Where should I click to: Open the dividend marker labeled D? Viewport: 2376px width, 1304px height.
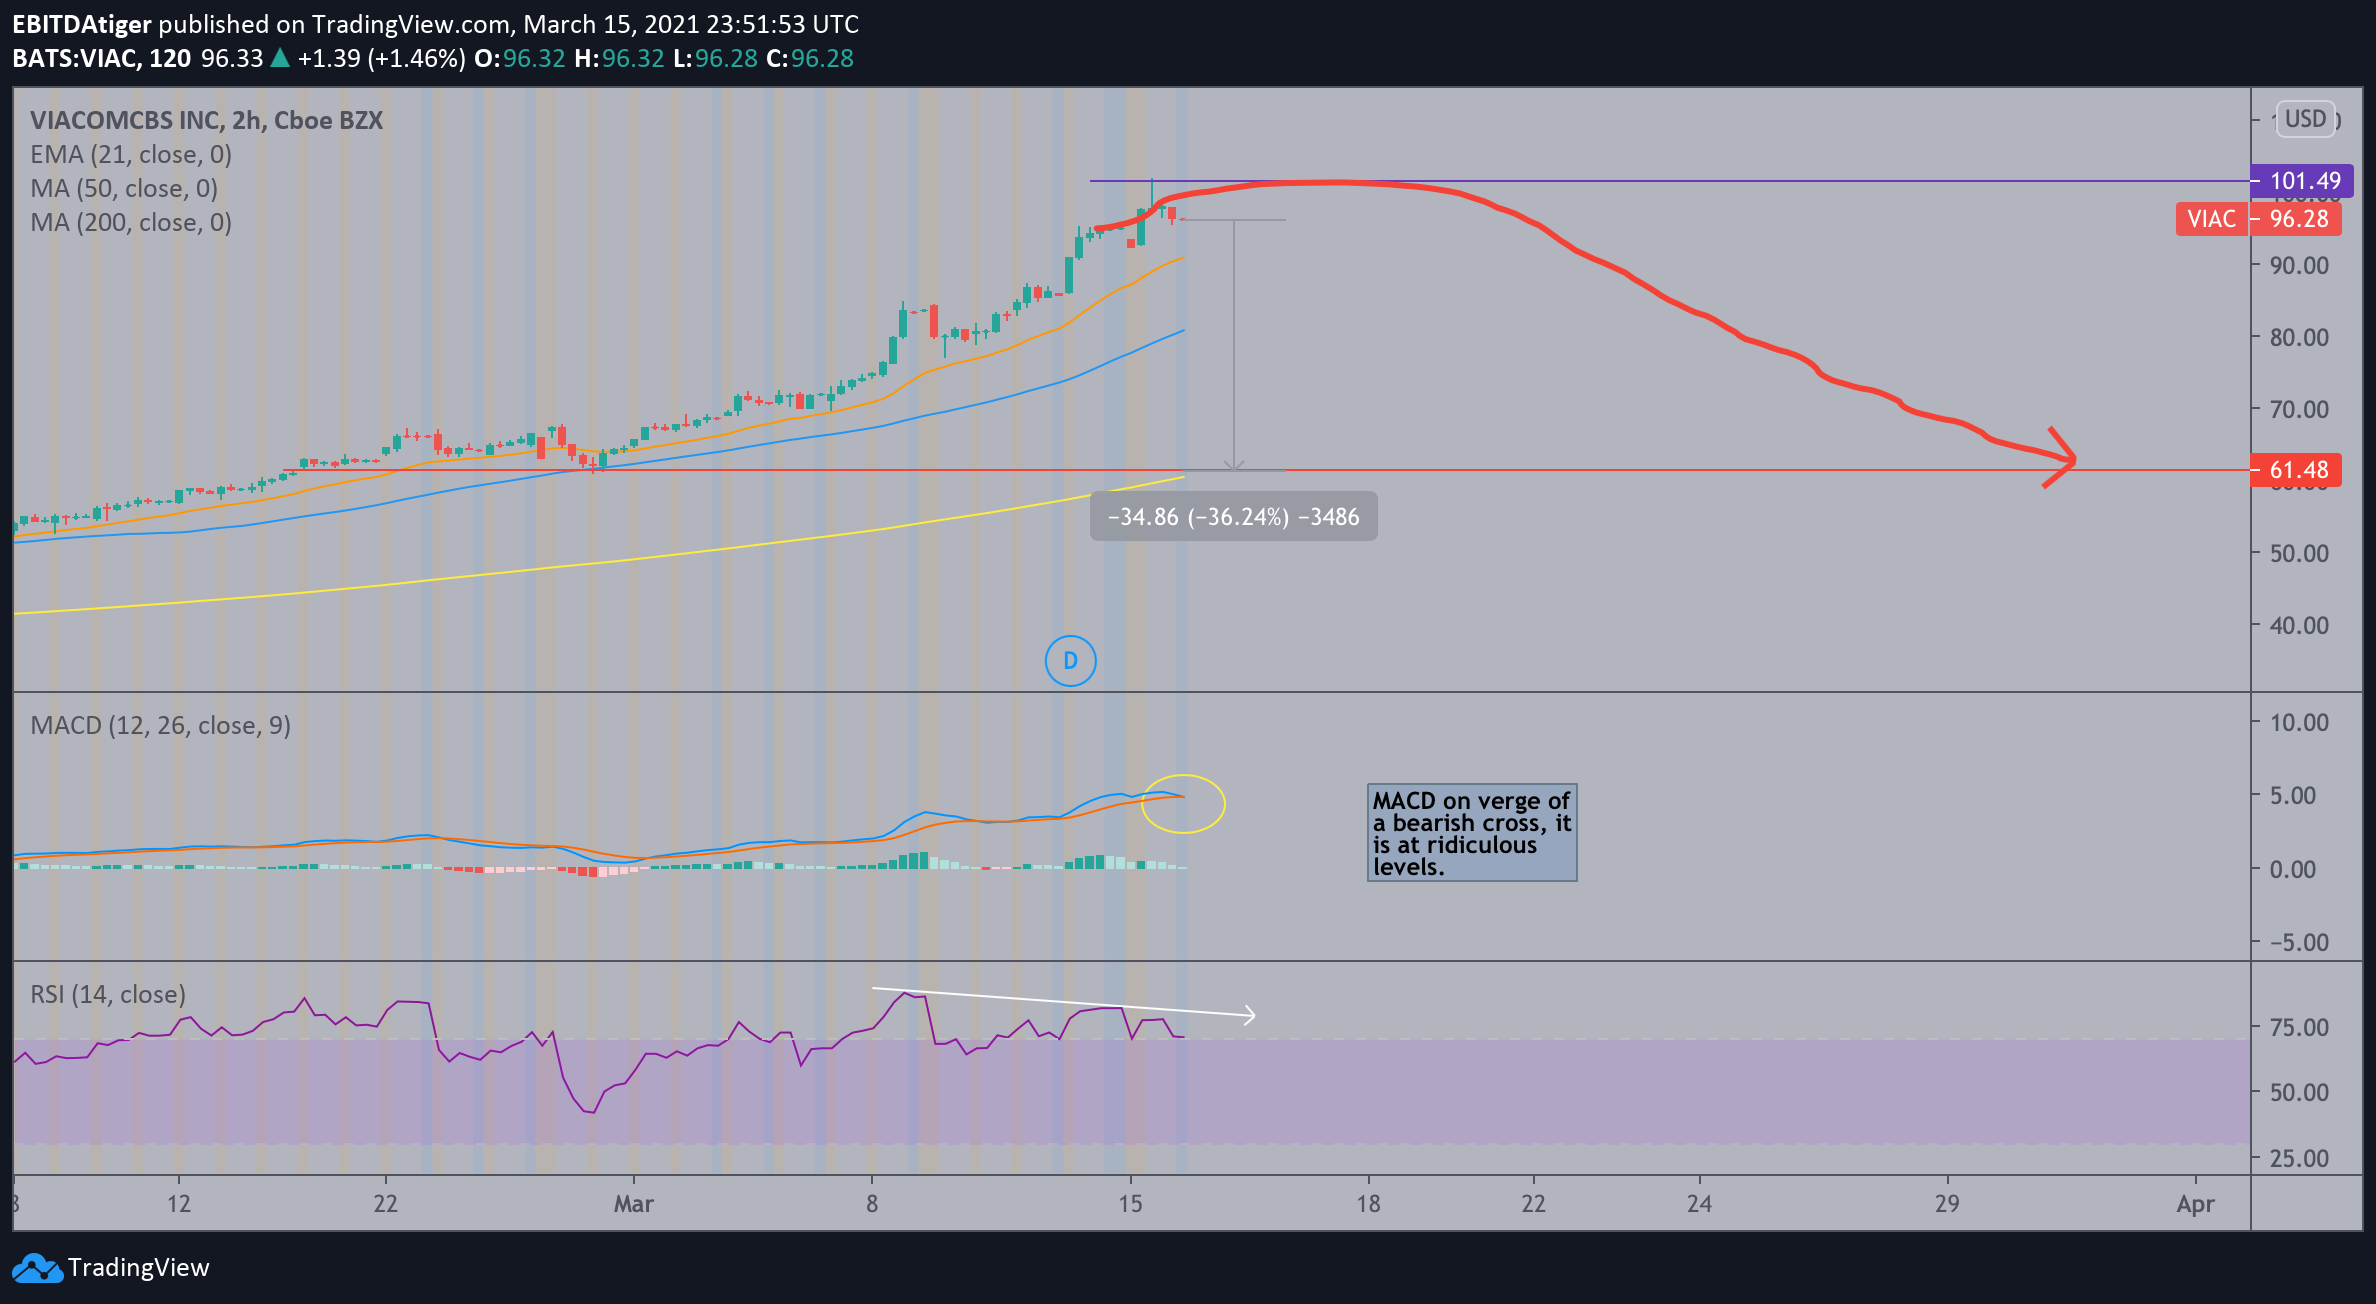pyautogui.click(x=1070, y=661)
